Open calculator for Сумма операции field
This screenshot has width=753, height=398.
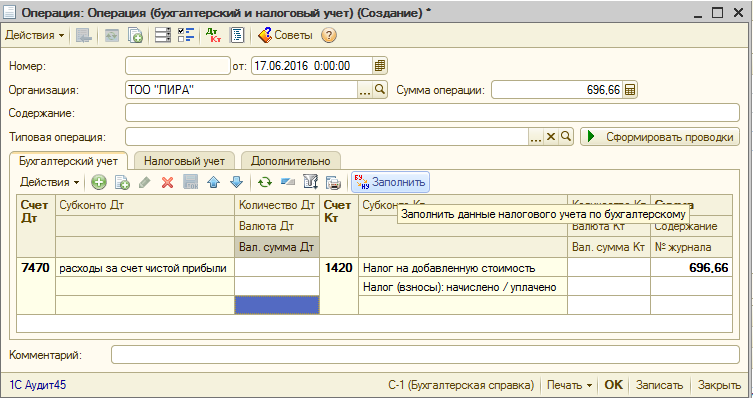630,90
